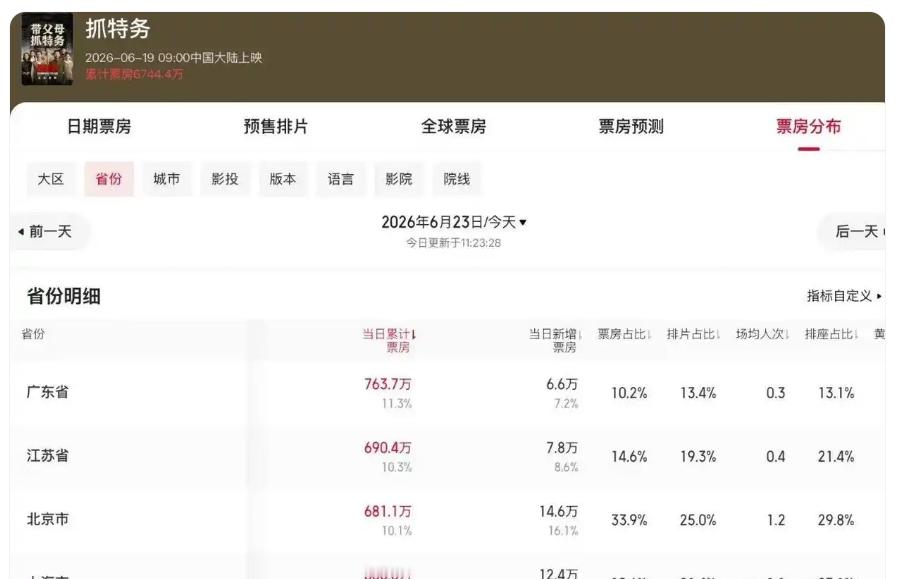Go to the previous day with 前一天
The width and height of the screenshot is (906, 579).
coord(50,232)
